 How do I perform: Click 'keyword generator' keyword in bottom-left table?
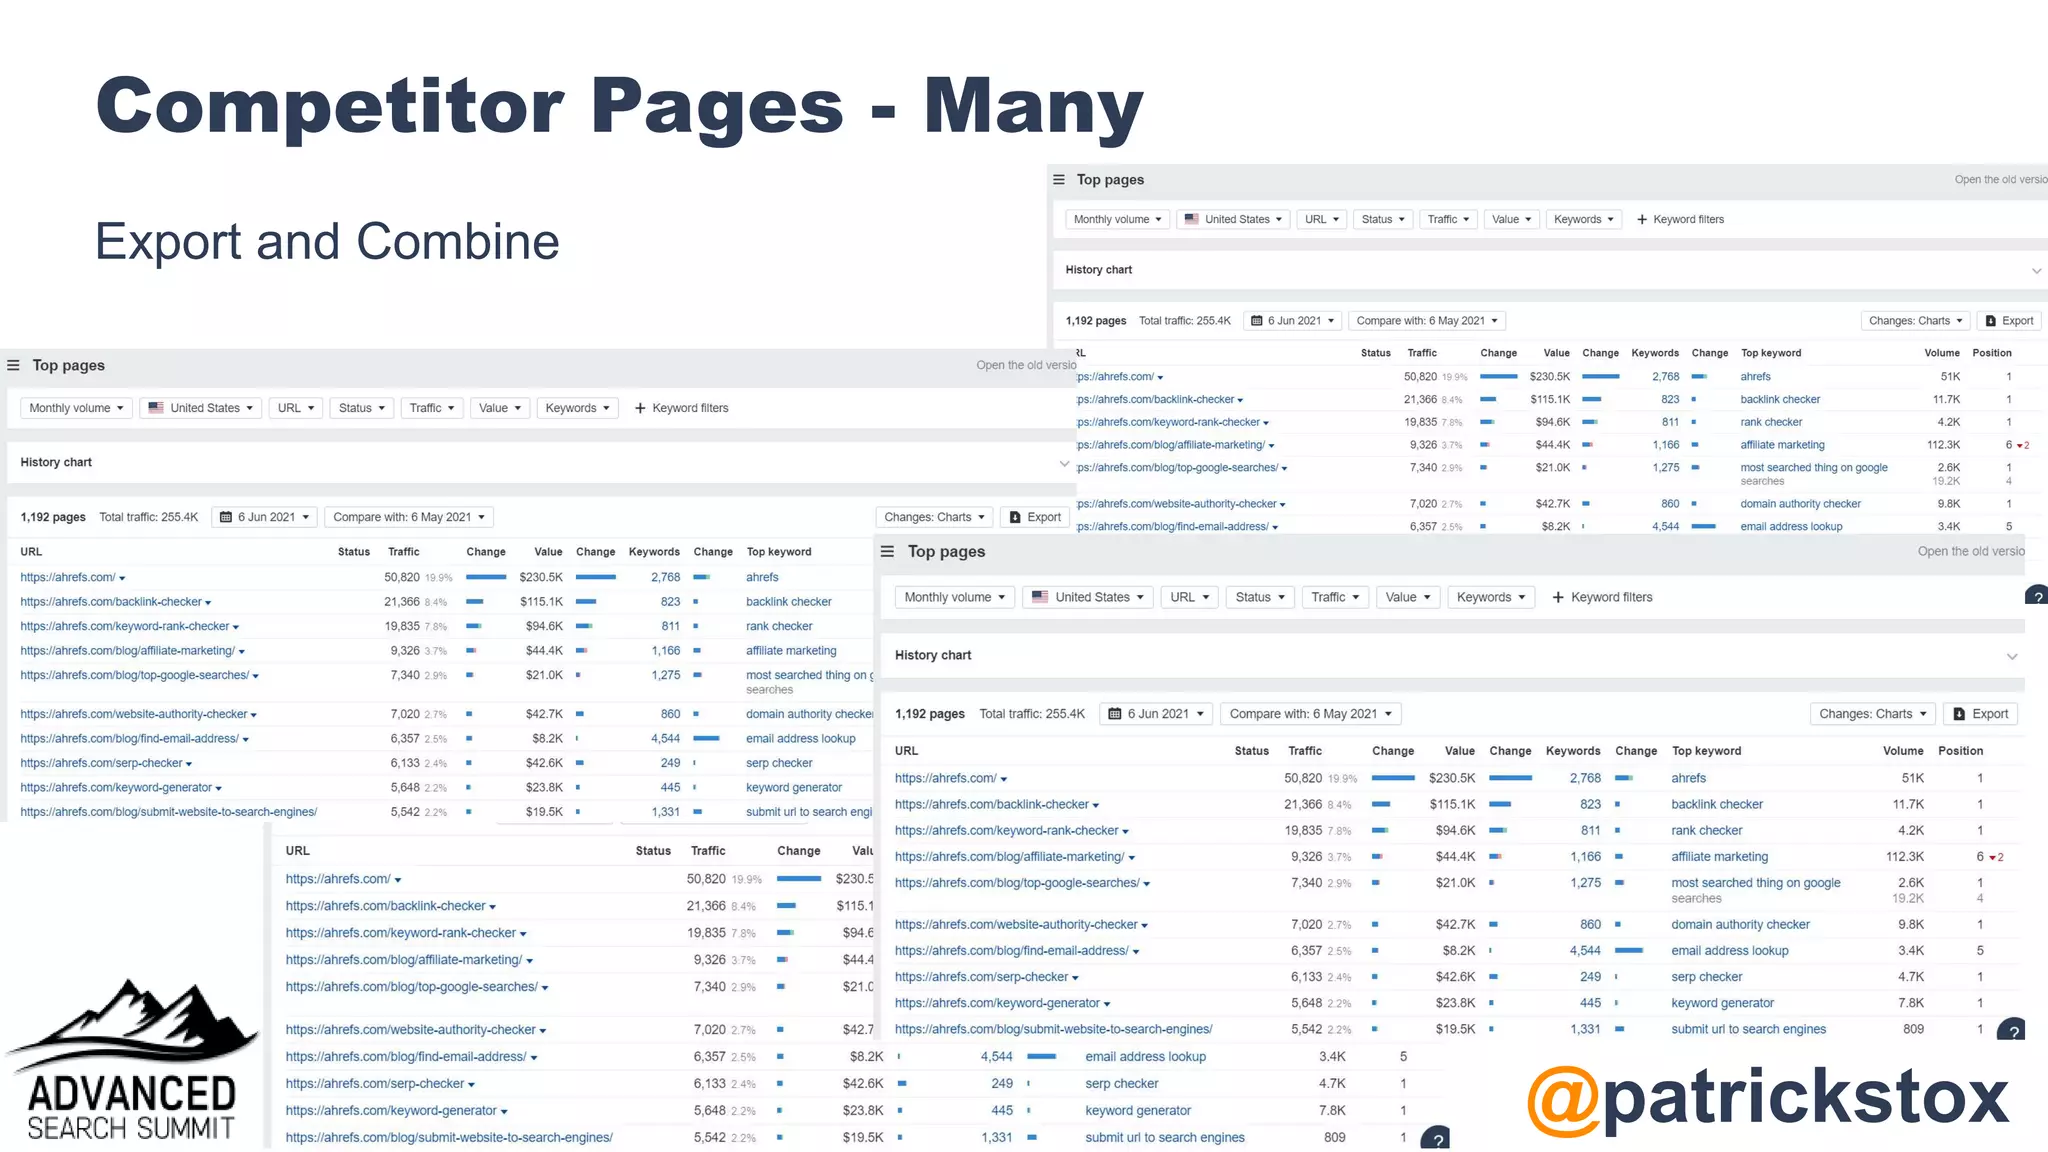1138,1111
